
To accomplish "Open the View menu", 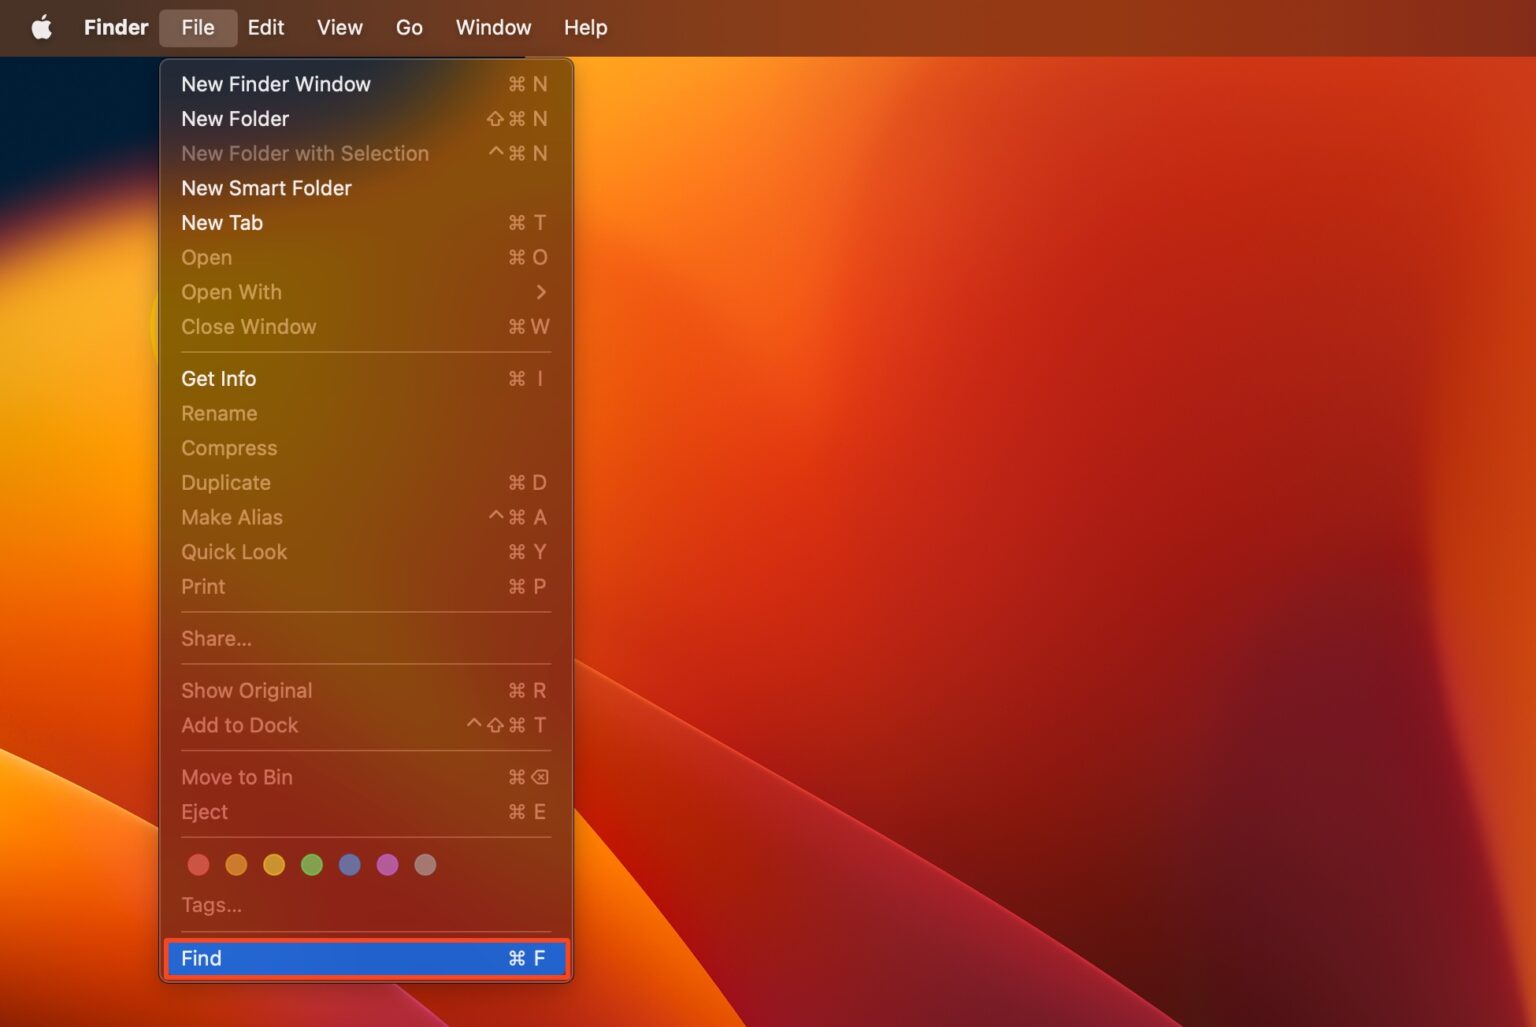I will coord(339,27).
